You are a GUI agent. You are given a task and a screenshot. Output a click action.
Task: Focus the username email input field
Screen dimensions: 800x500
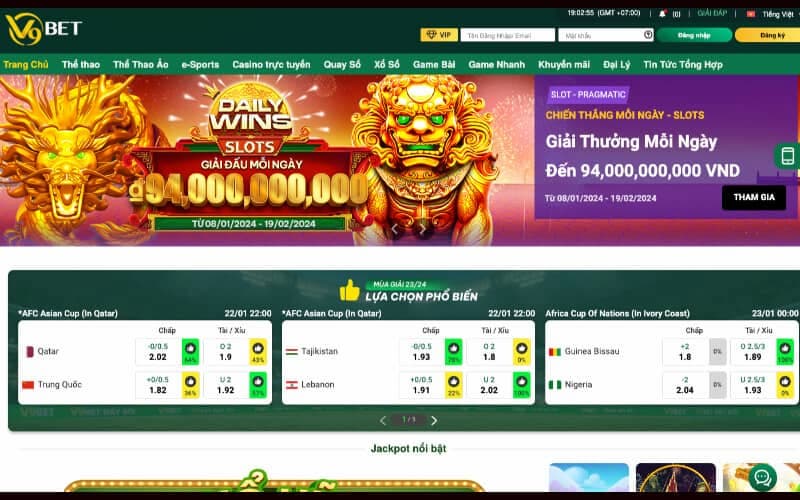pos(507,35)
